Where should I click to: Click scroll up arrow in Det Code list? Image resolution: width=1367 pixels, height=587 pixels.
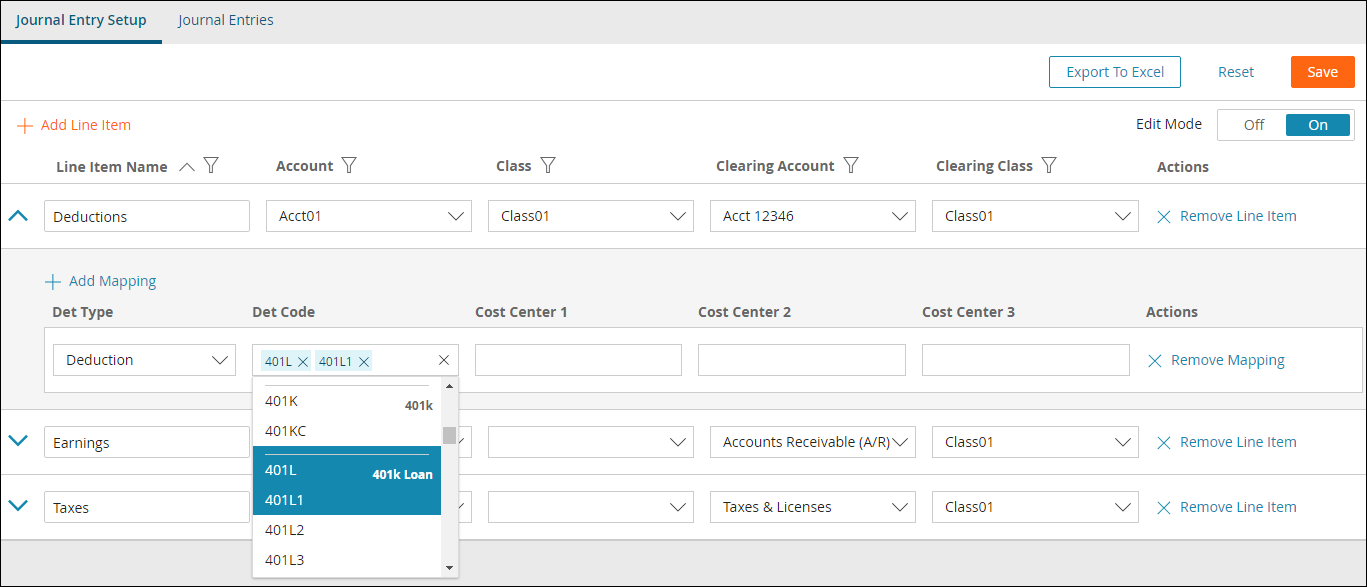(x=449, y=386)
